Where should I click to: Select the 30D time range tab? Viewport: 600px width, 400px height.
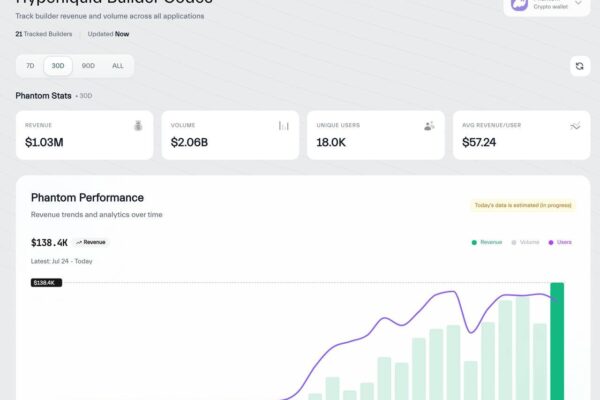pyautogui.click(x=58, y=66)
